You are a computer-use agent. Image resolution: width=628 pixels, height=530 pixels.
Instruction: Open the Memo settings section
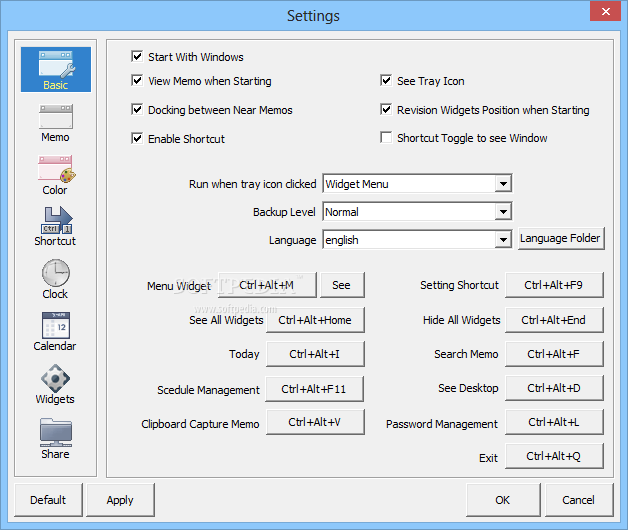point(56,123)
